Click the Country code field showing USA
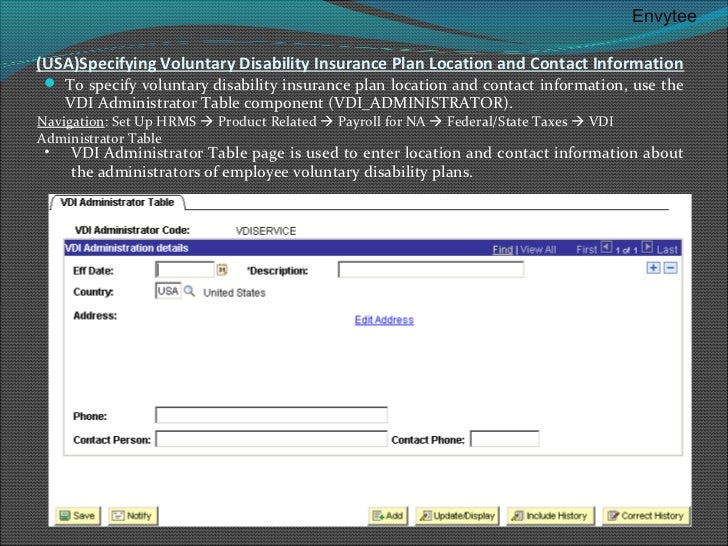 pyautogui.click(x=168, y=291)
